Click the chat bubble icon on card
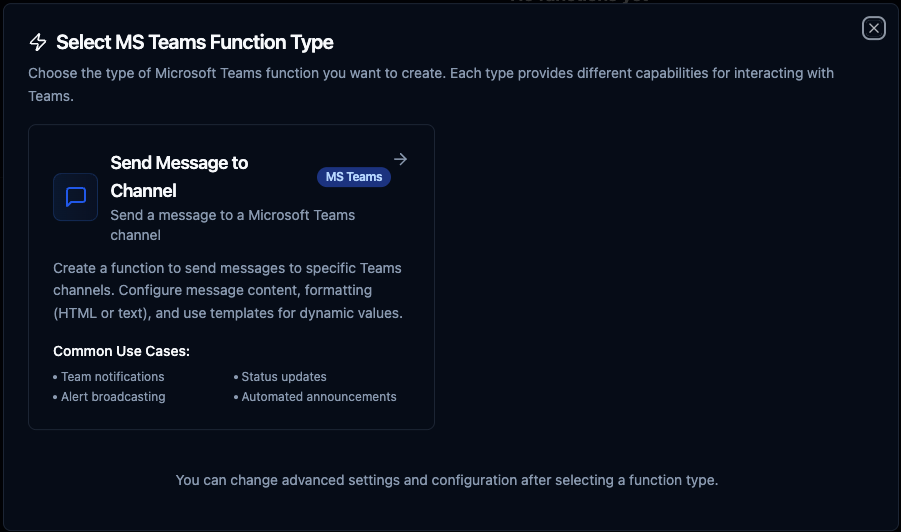Viewport: 901px width, 532px height. [x=75, y=197]
